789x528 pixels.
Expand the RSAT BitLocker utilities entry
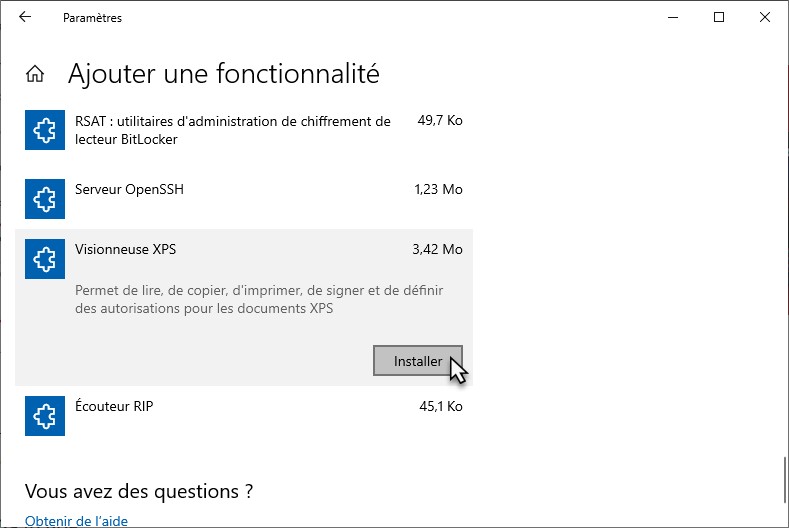tap(232, 130)
